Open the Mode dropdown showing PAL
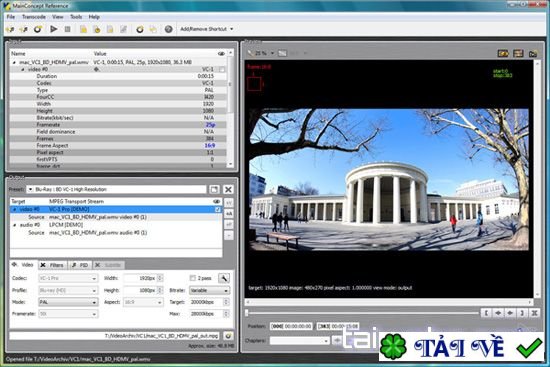550x367 pixels. (x=68, y=302)
